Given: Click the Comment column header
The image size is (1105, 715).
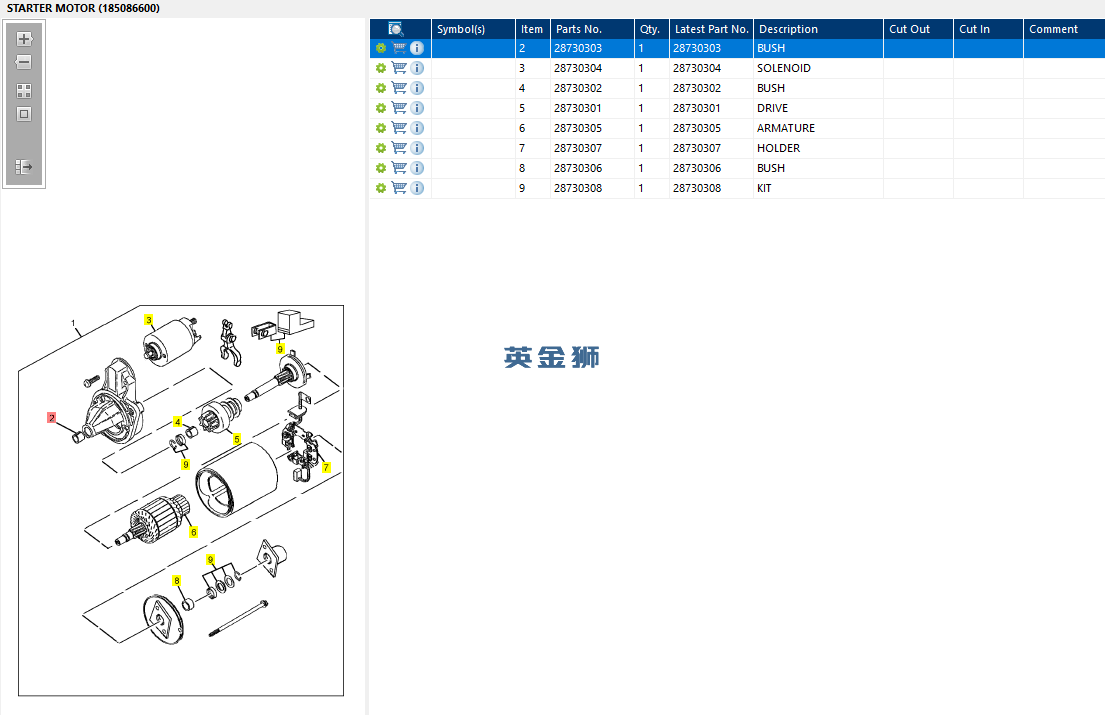Looking at the screenshot, I should point(1064,29).
